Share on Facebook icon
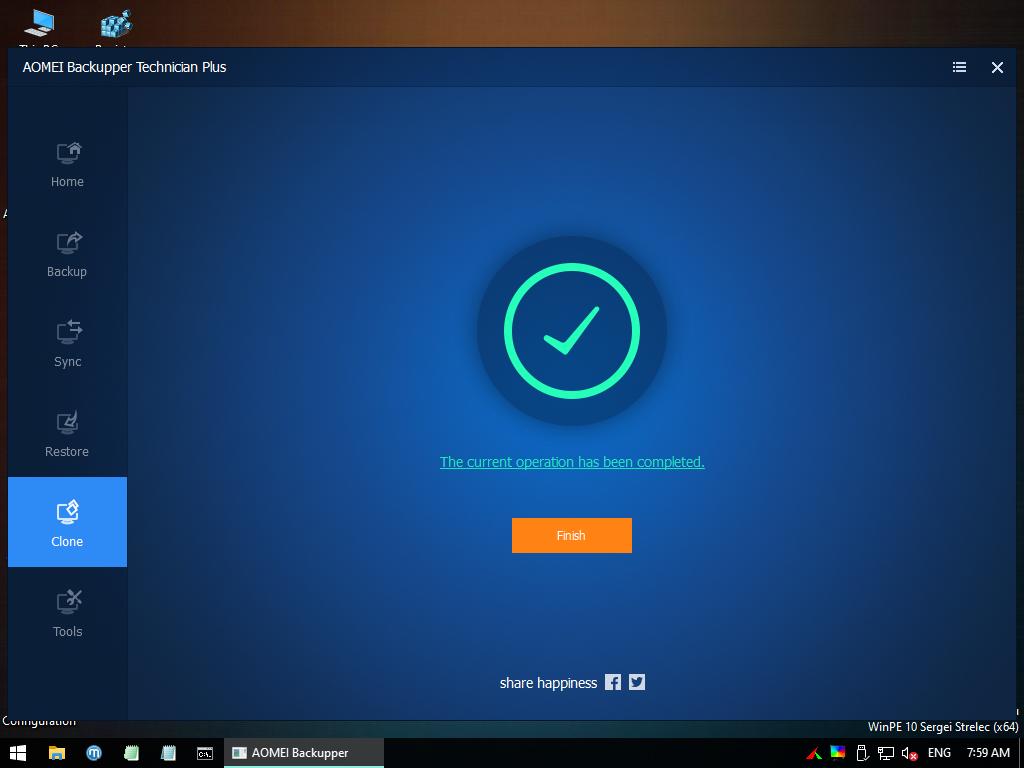This screenshot has height=768, width=1024. pyautogui.click(x=613, y=682)
